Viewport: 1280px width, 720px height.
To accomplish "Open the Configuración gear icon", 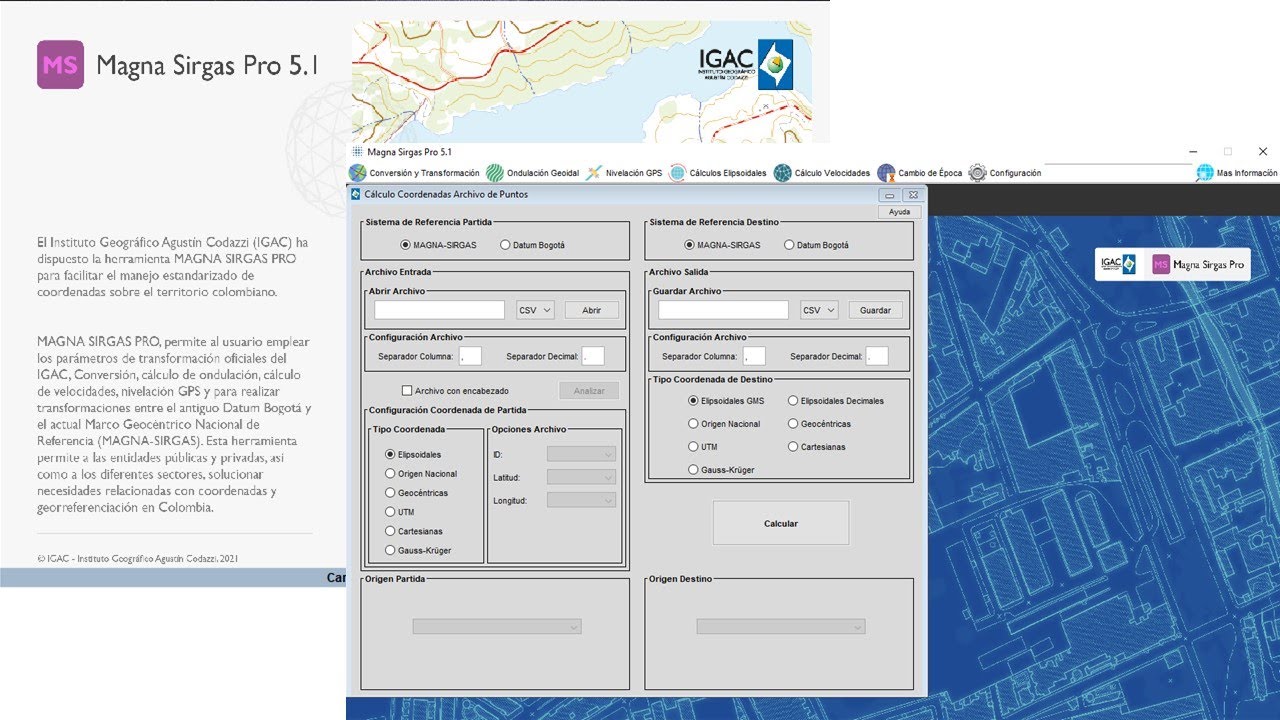I will [977, 173].
